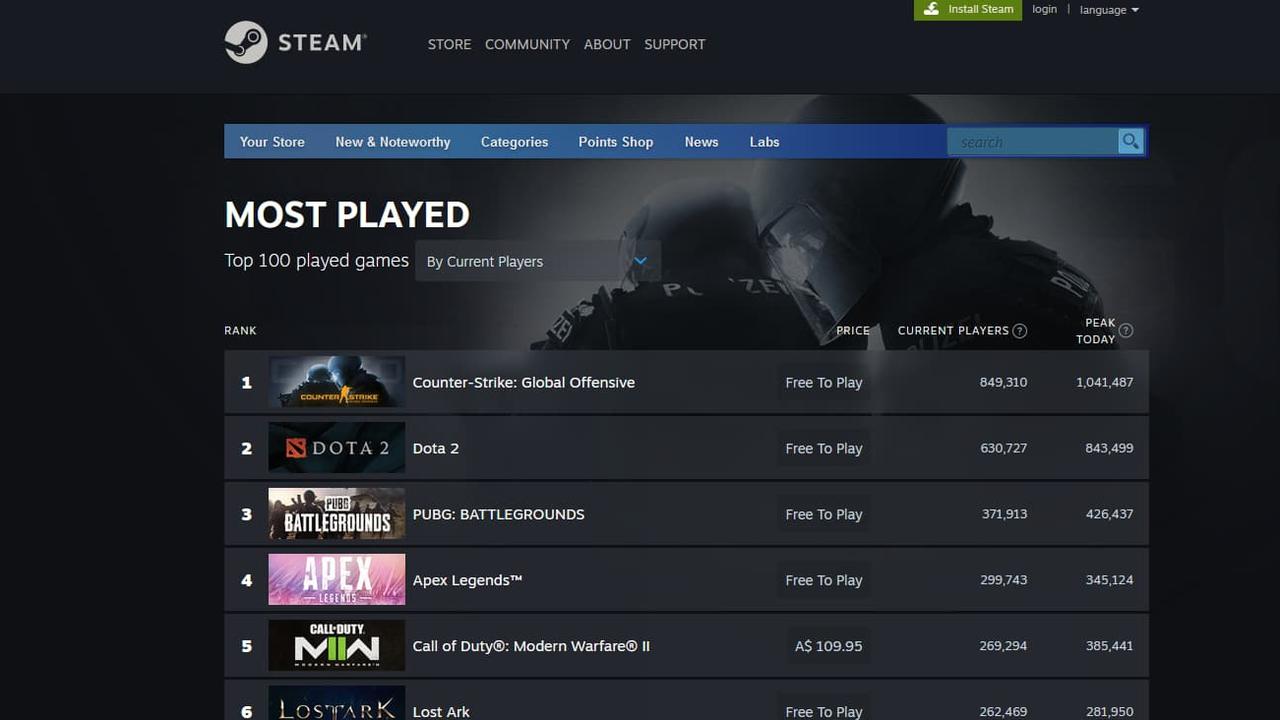Open the SUPPORT page
1280x720 pixels.
(x=675, y=44)
